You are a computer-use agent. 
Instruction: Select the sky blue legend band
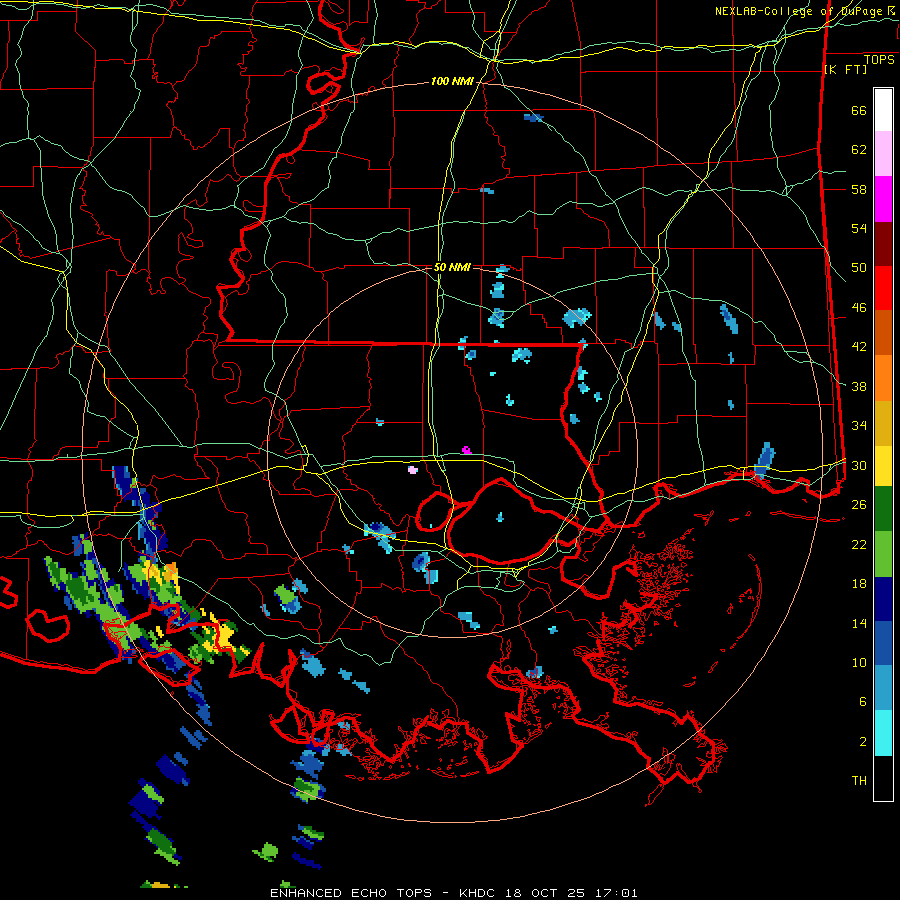coord(883,688)
